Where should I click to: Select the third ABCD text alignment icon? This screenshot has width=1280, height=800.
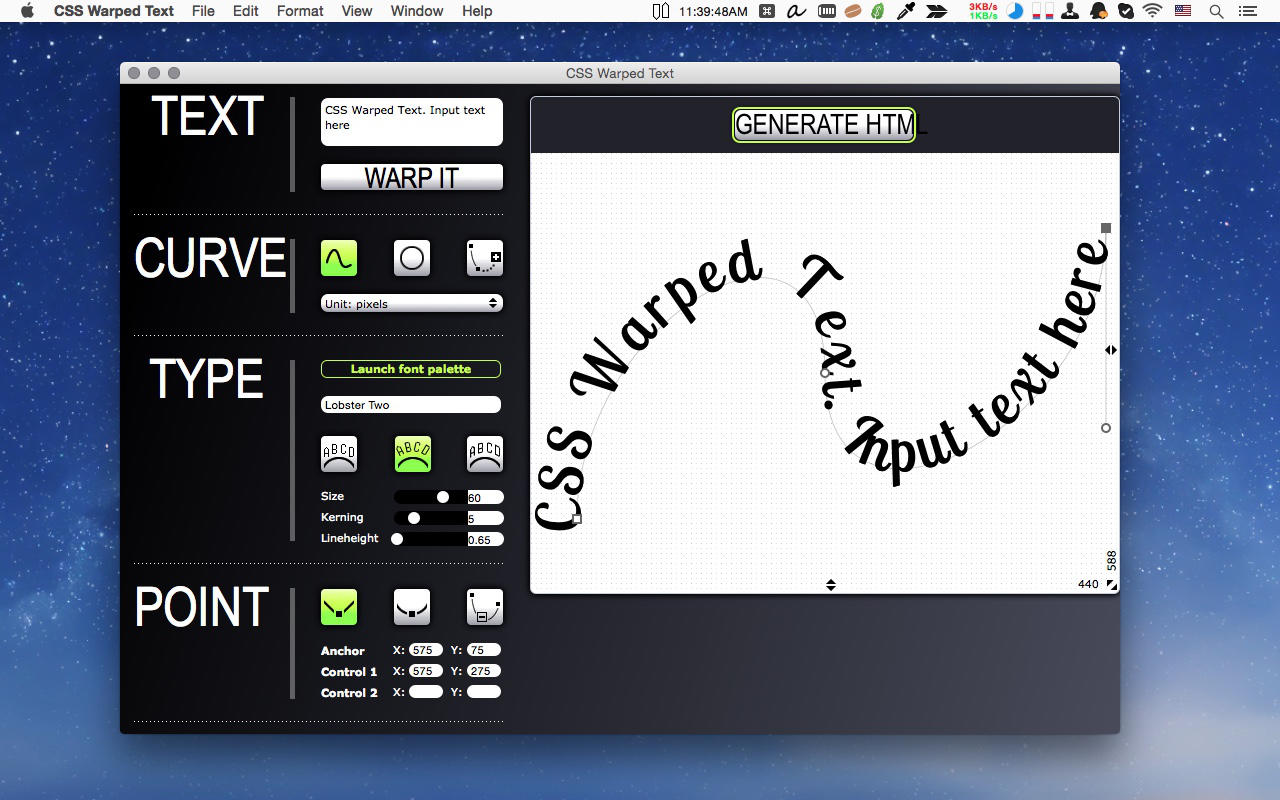tap(485, 453)
